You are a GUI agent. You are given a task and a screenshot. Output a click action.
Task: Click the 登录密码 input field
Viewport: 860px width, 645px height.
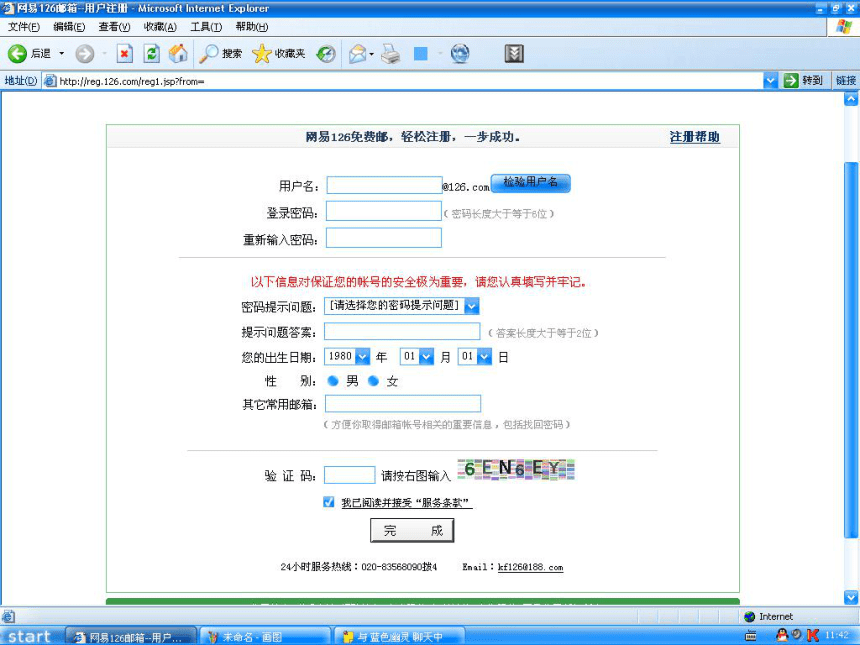[383, 211]
